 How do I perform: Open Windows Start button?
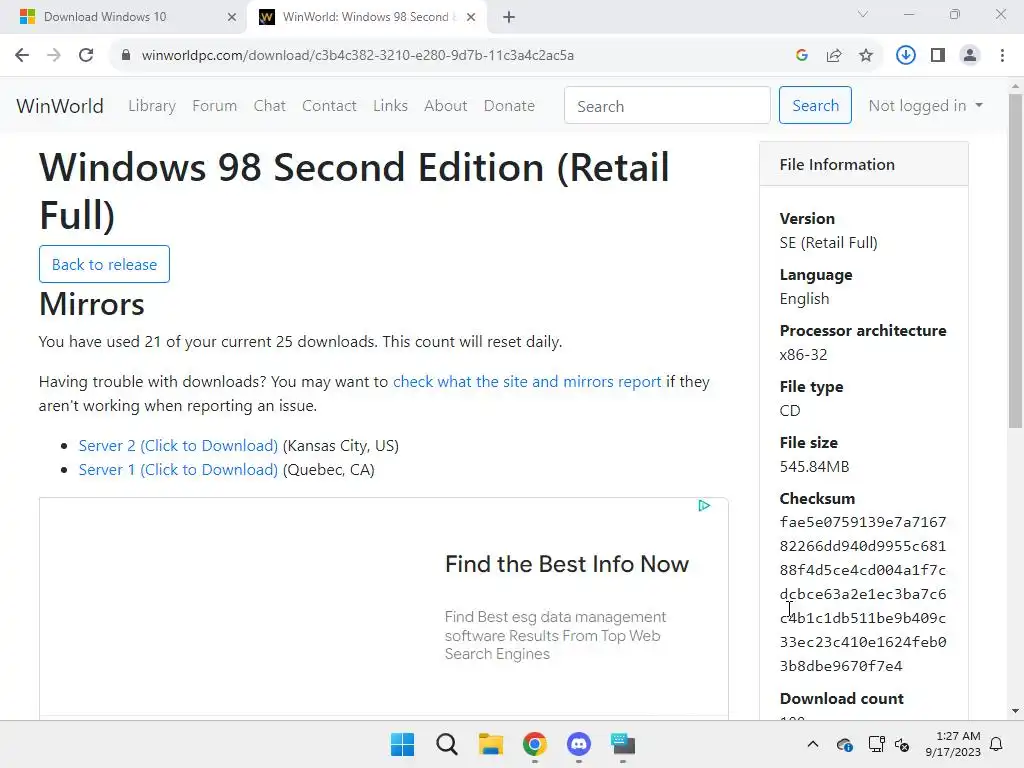(x=402, y=744)
